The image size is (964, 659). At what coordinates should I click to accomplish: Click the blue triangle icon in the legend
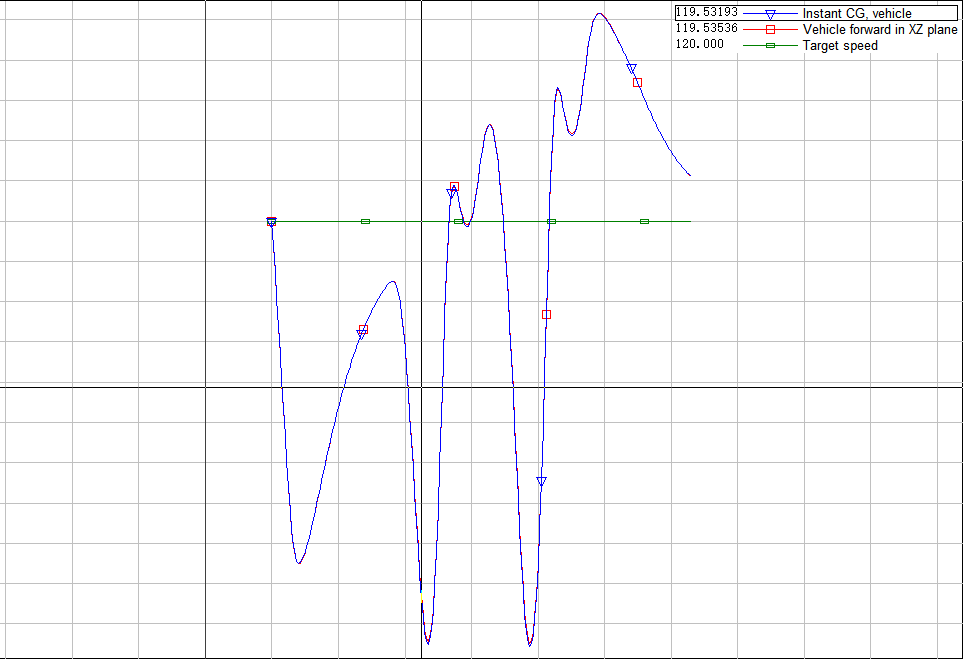coord(770,14)
